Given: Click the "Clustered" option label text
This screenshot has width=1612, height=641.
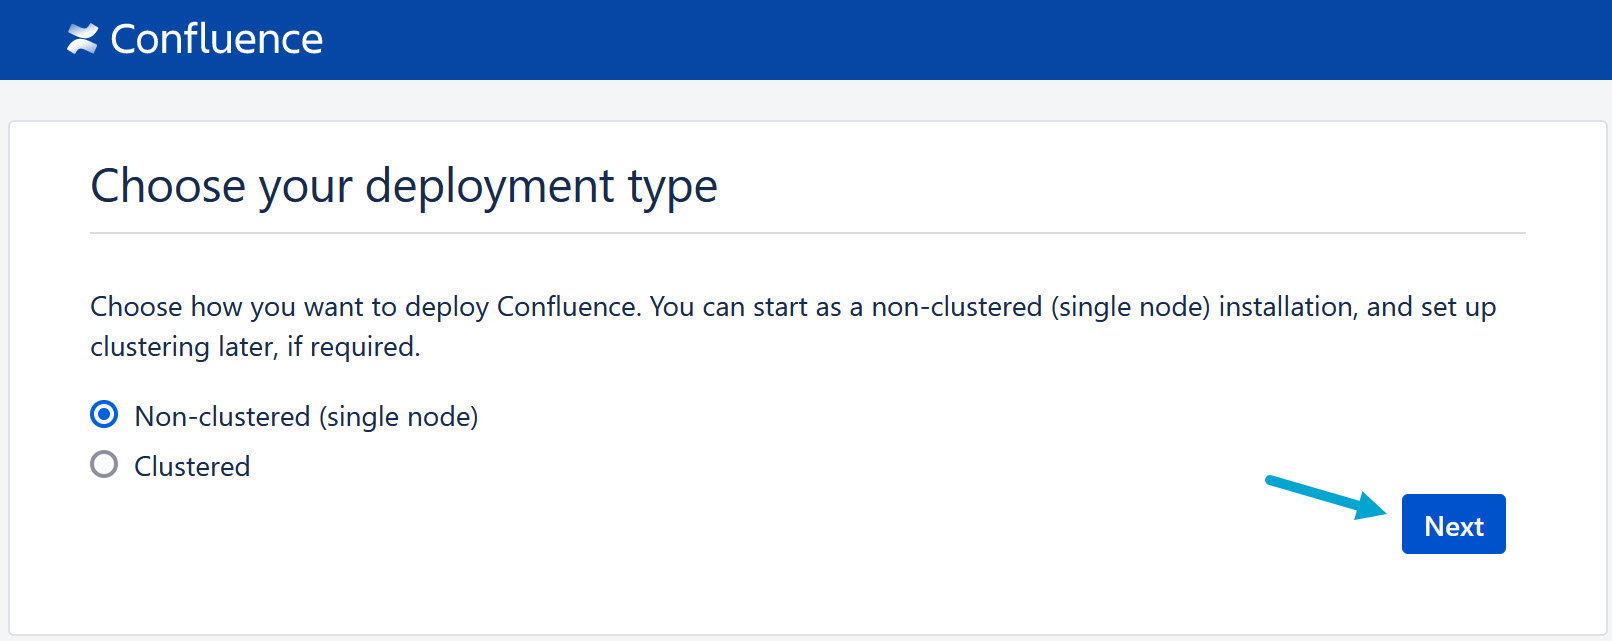Looking at the screenshot, I should coord(192,466).
